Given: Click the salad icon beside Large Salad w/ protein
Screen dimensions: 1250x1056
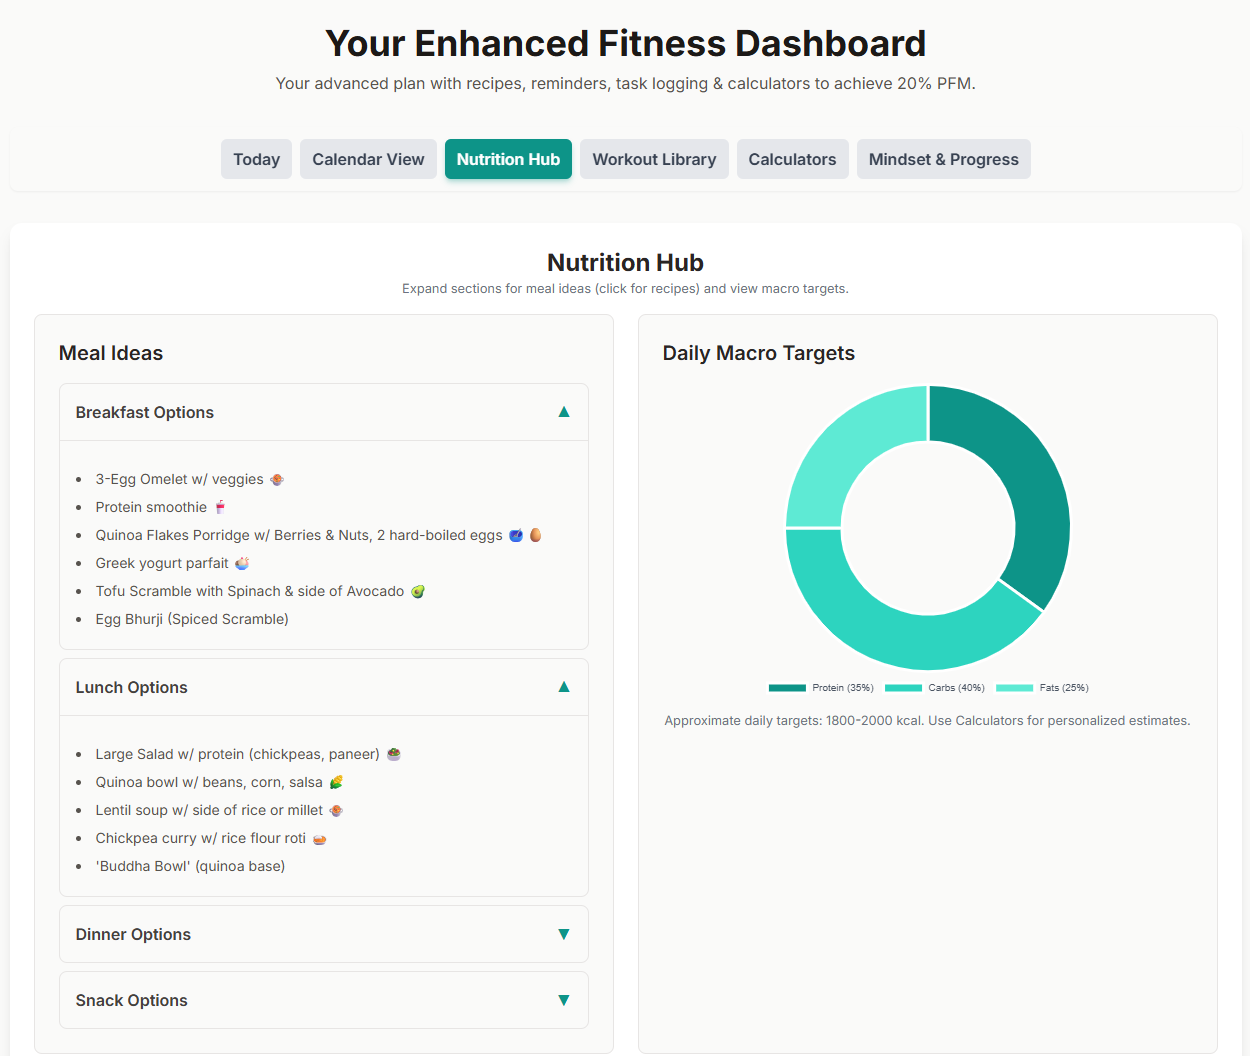Looking at the screenshot, I should (x=393, y=754).
